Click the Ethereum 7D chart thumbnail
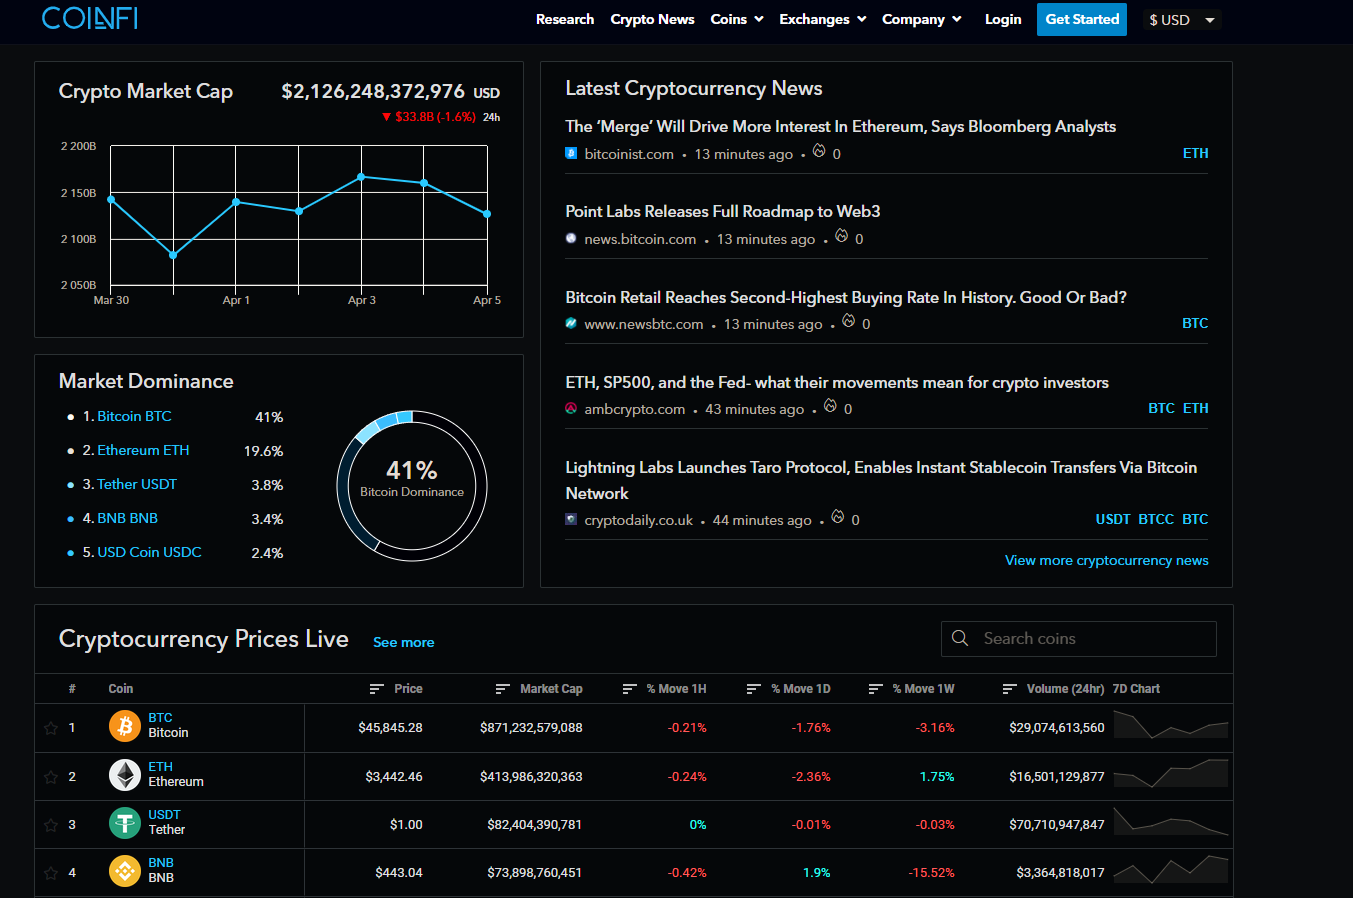Screen dimensions: 1353x898 click(1170, 773)
